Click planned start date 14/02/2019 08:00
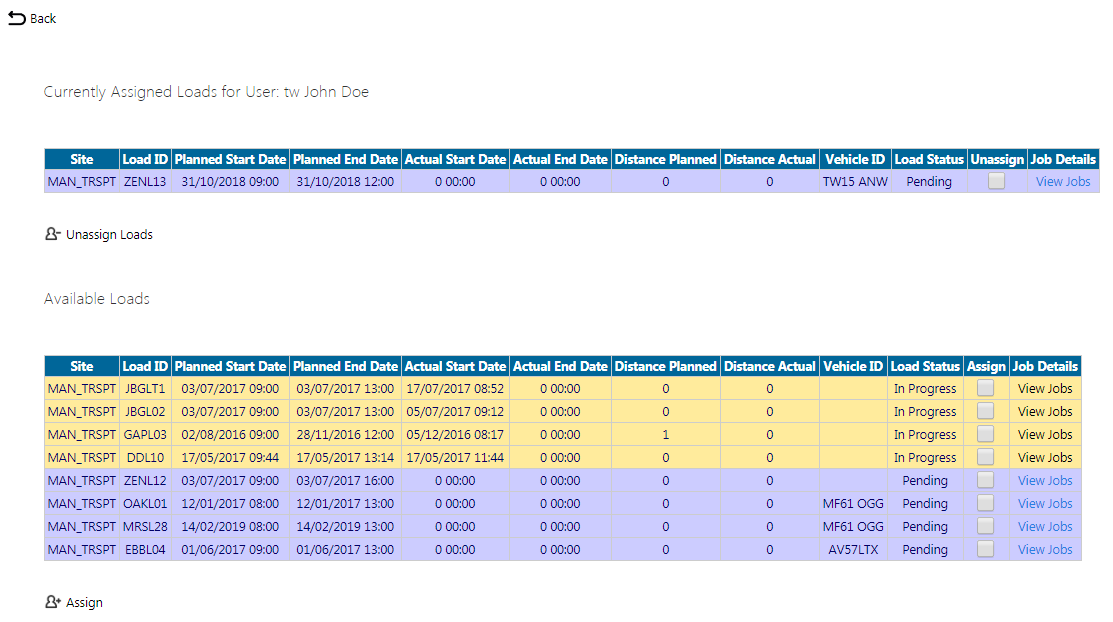Screen dimensions: 1113x622 tap(230, 527)
